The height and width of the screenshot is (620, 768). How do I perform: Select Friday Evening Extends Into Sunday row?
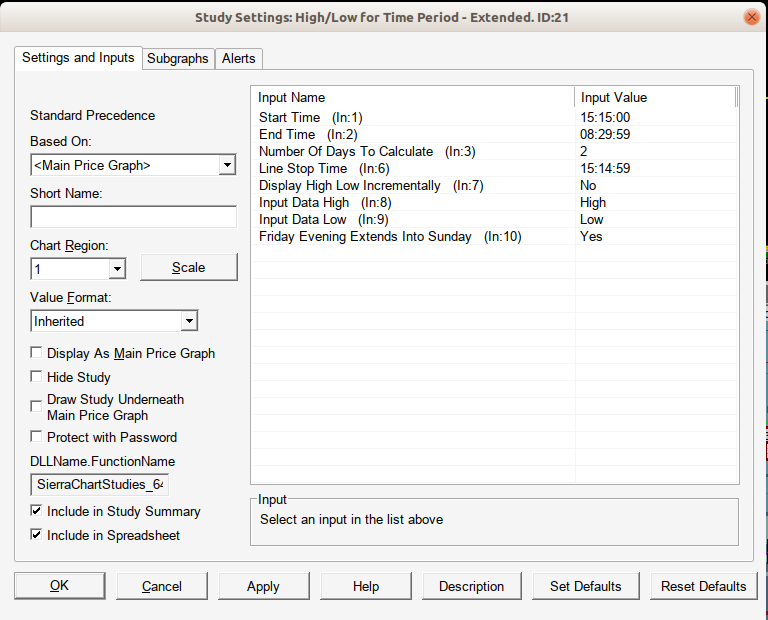pyautogui.click(x=494, y=237)
